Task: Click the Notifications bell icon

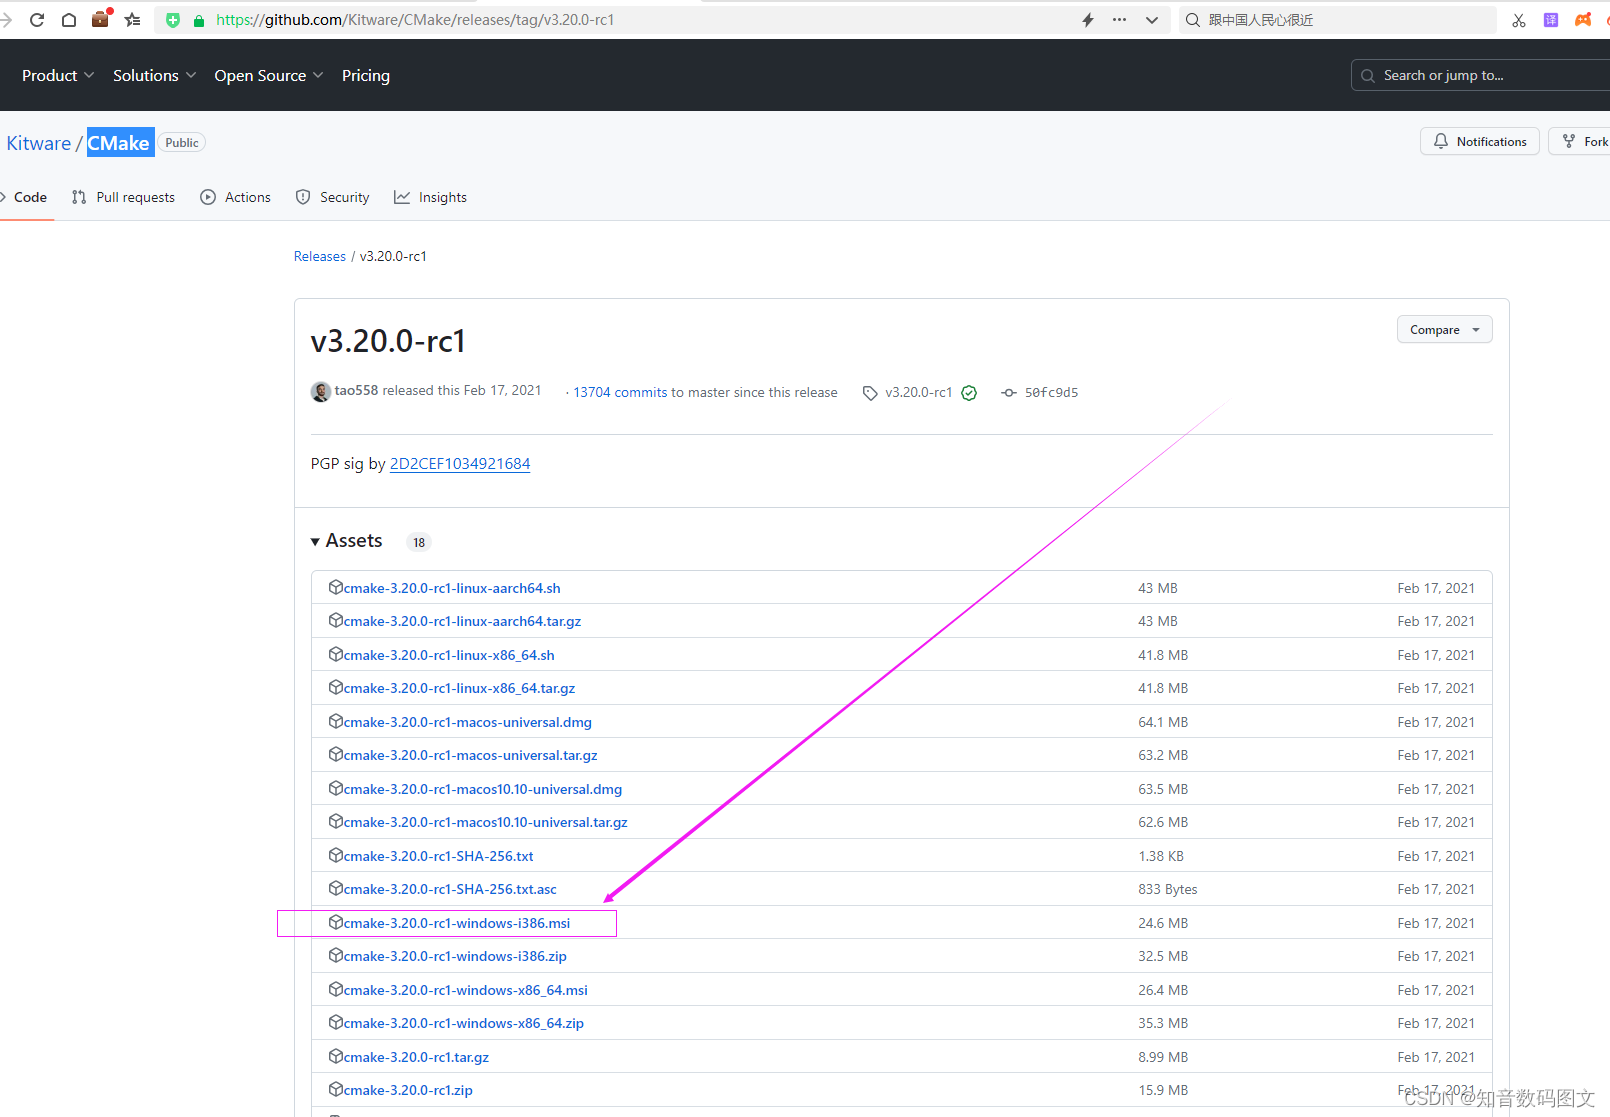Action: coord(1441,141)
